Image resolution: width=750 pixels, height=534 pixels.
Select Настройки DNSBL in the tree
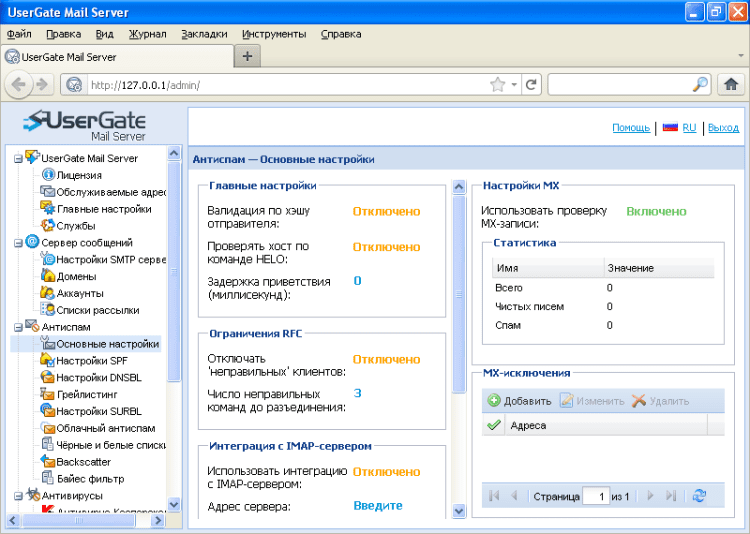click(98, 377)
